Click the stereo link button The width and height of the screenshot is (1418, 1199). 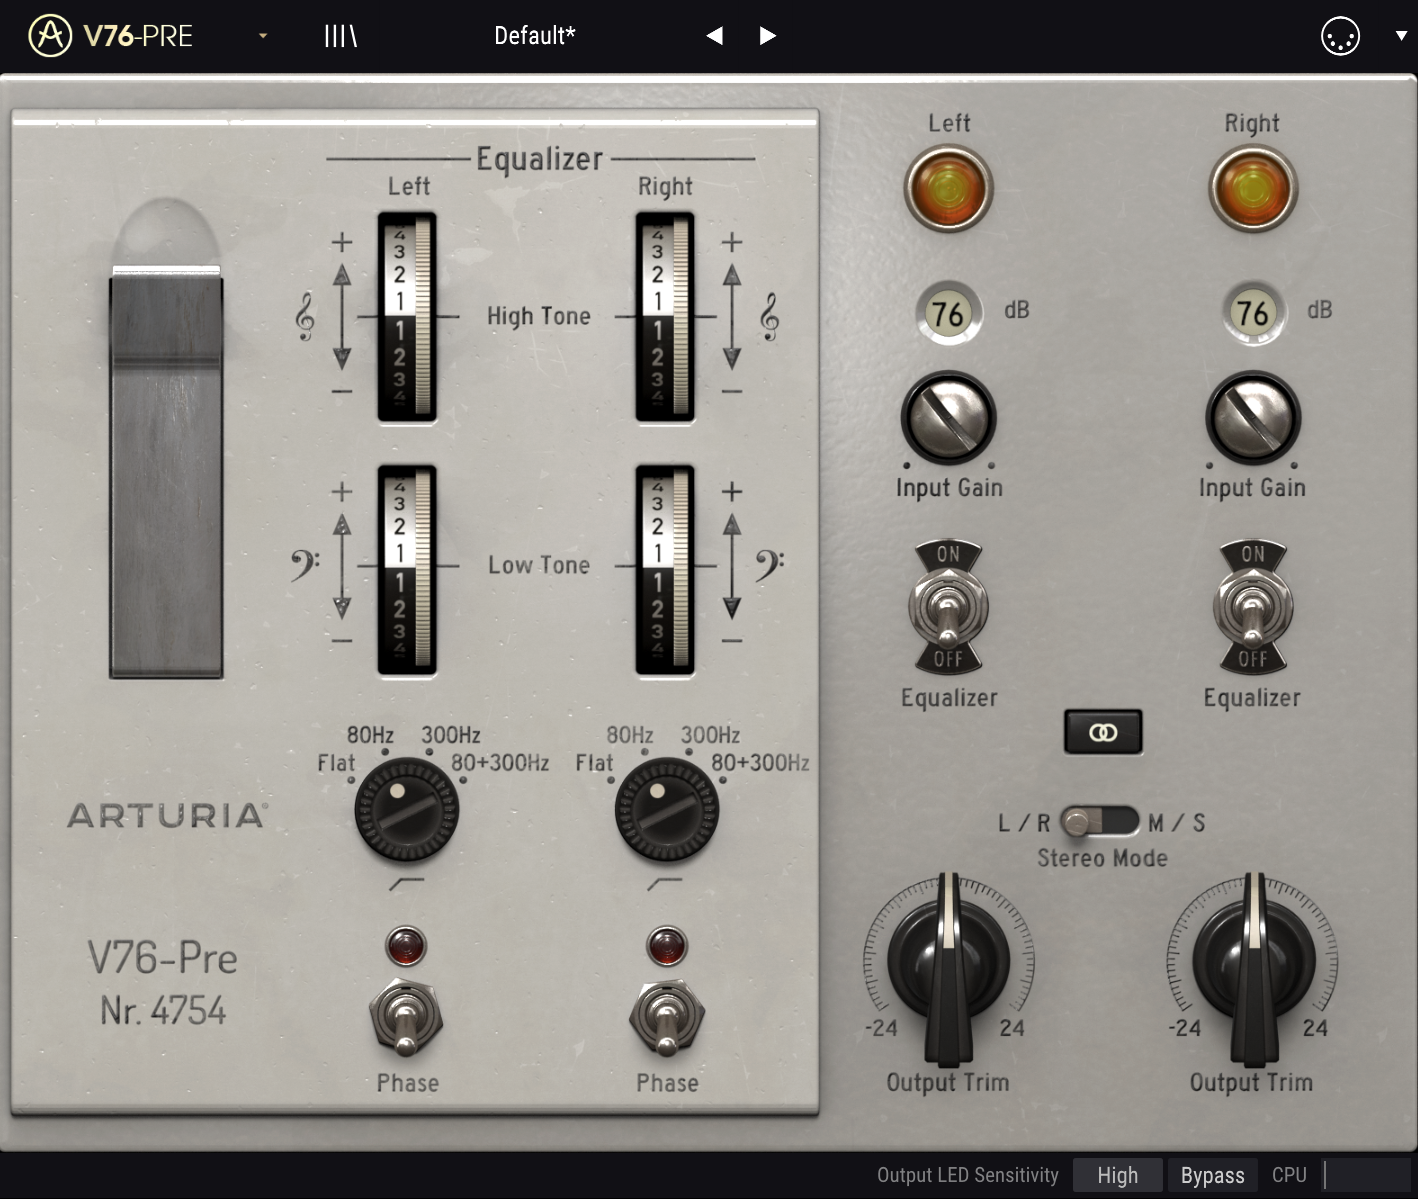point(1102,733)
